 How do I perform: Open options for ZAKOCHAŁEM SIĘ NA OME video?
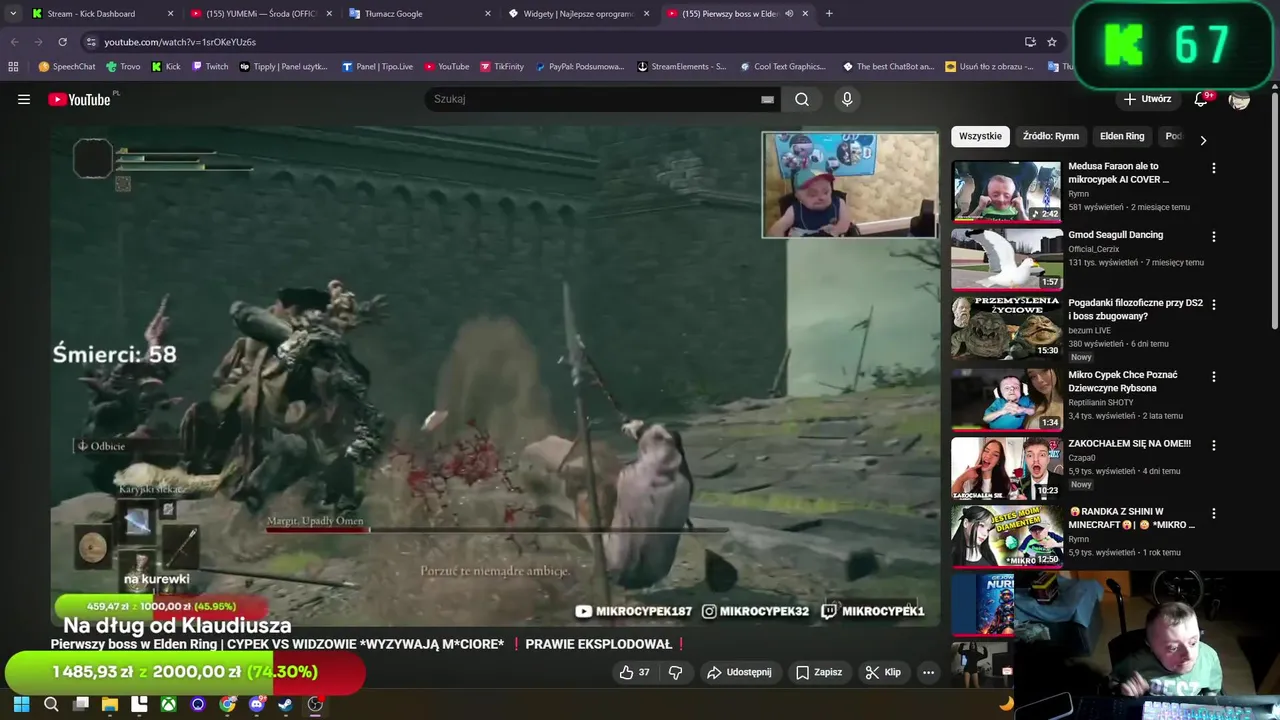(1214, 445)
